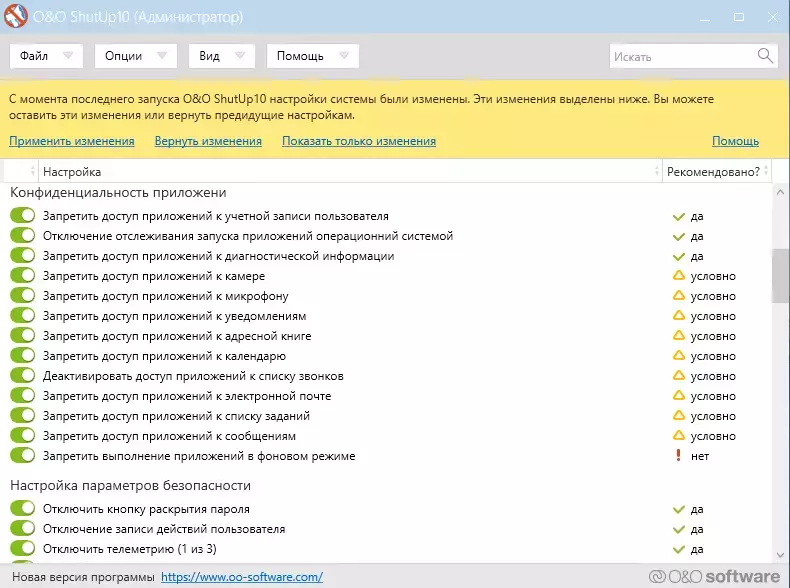
Task: Click the triangle icon for messages row
Action: 679,435
